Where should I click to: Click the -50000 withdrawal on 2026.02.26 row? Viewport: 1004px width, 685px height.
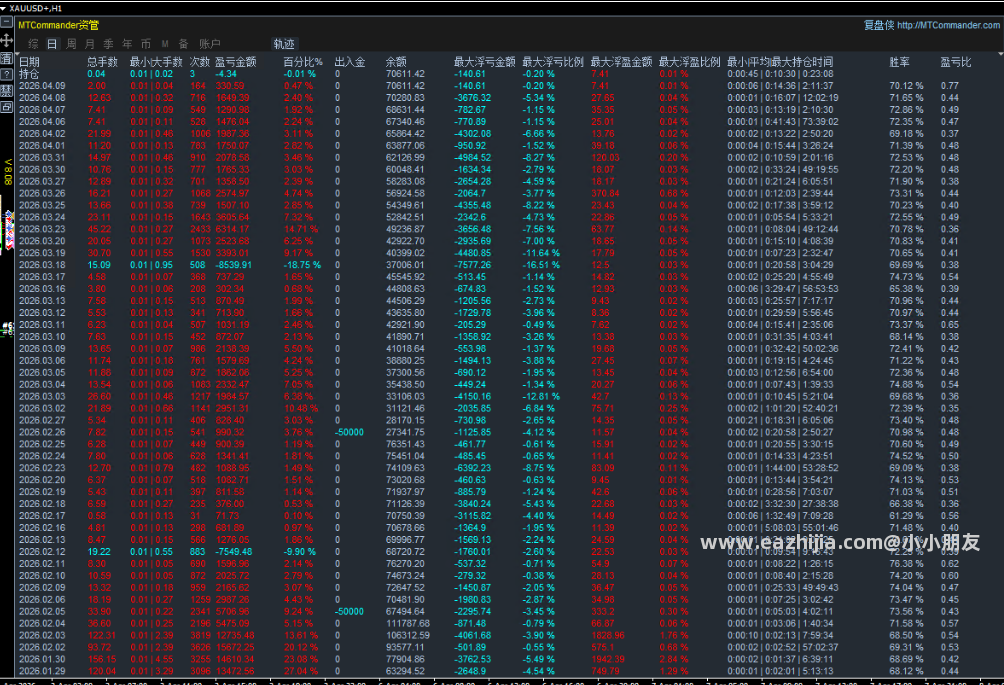tap(350, 432)
